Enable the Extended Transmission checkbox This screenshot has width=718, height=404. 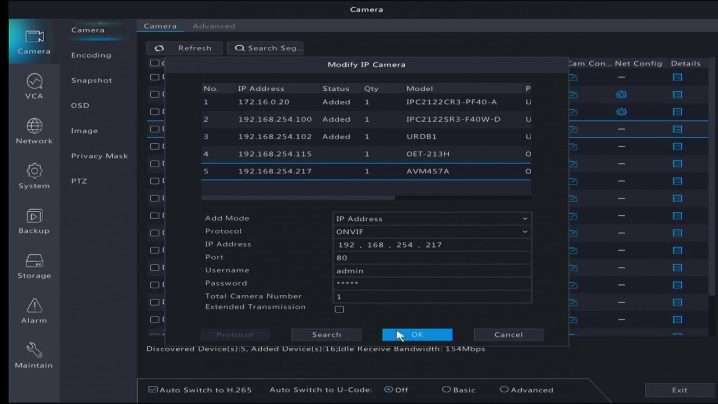(339, 309)
